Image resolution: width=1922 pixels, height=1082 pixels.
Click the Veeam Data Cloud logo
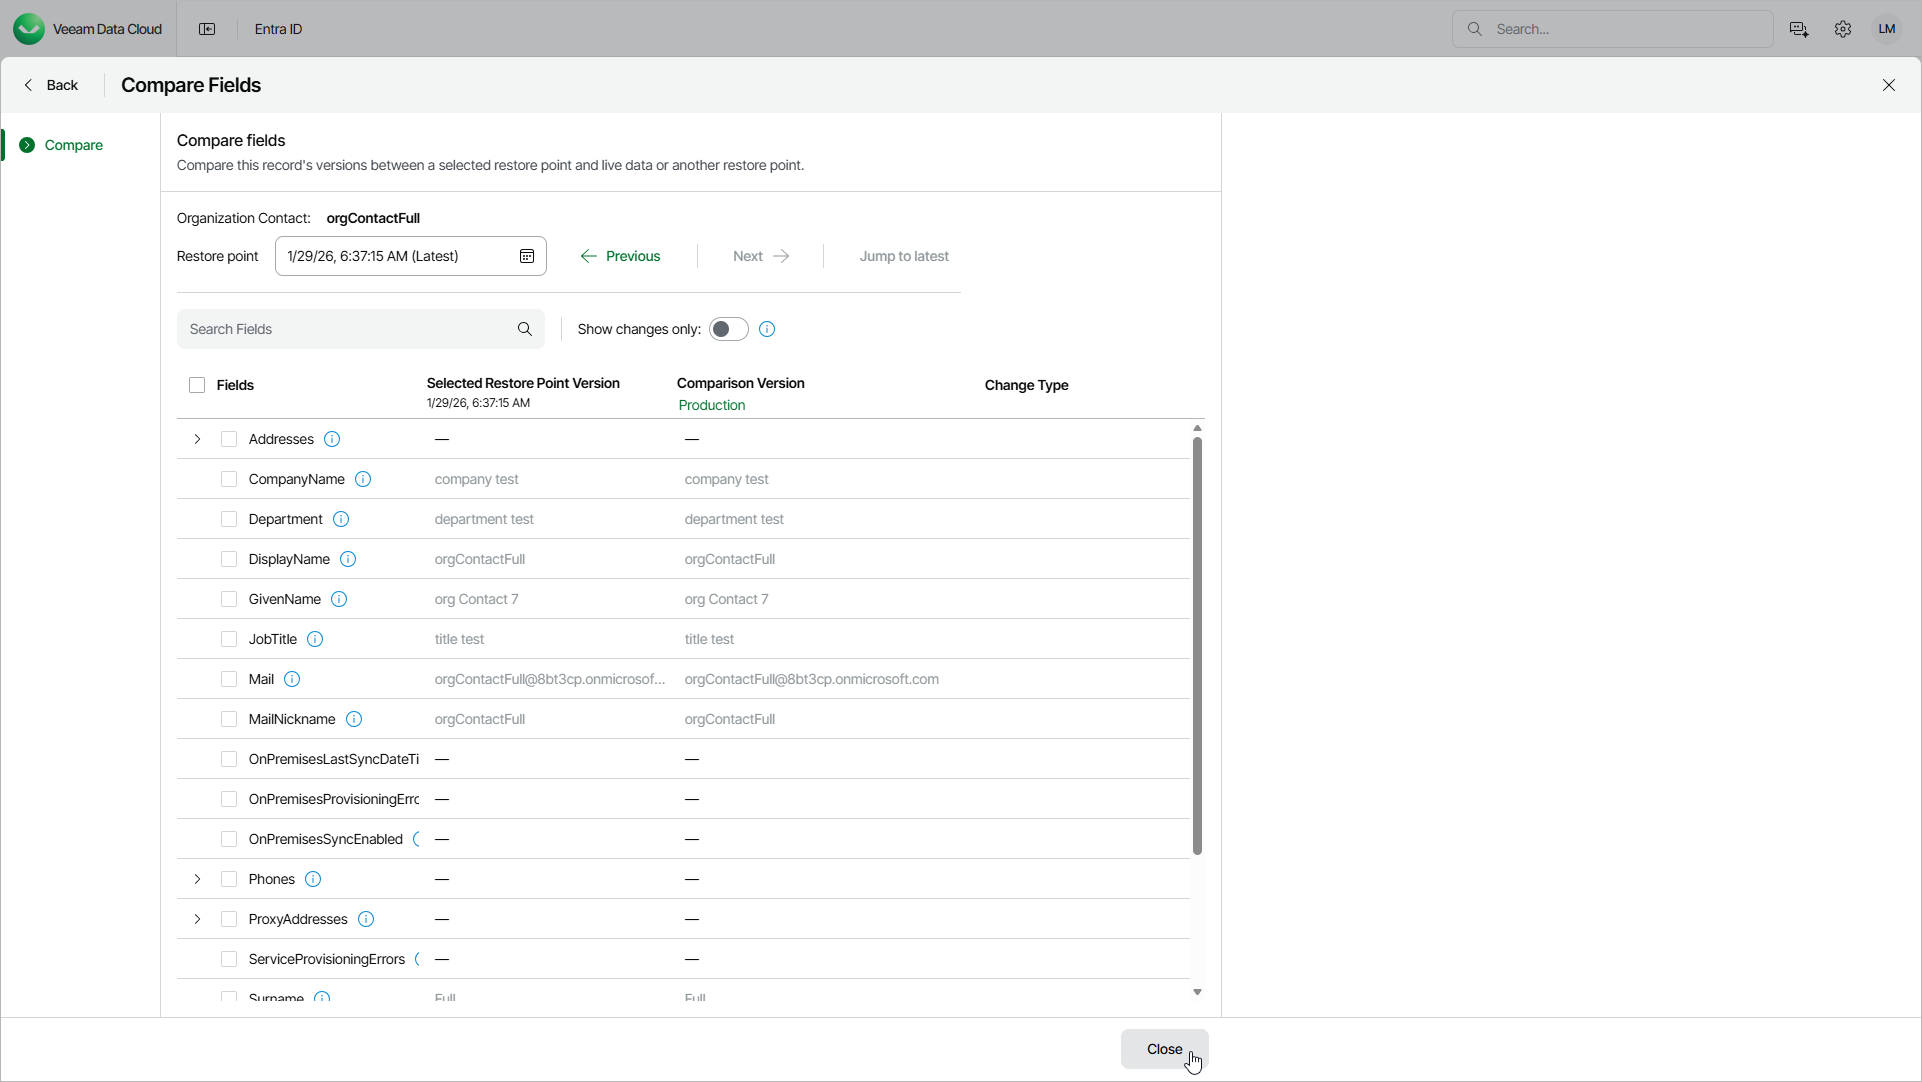(29, 29)
